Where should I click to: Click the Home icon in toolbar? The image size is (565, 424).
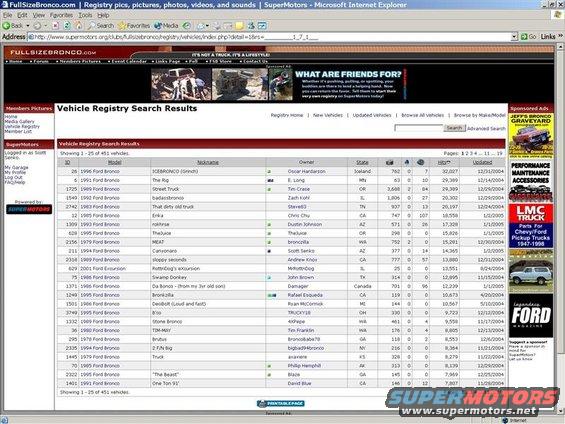click(79, 26)
